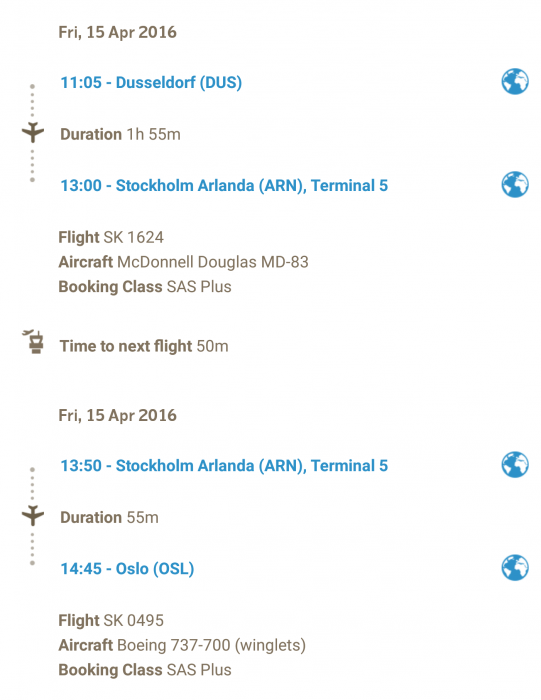
Task: Click the globe icon next to Oslo (OSL)
Action: pos(515,567)
